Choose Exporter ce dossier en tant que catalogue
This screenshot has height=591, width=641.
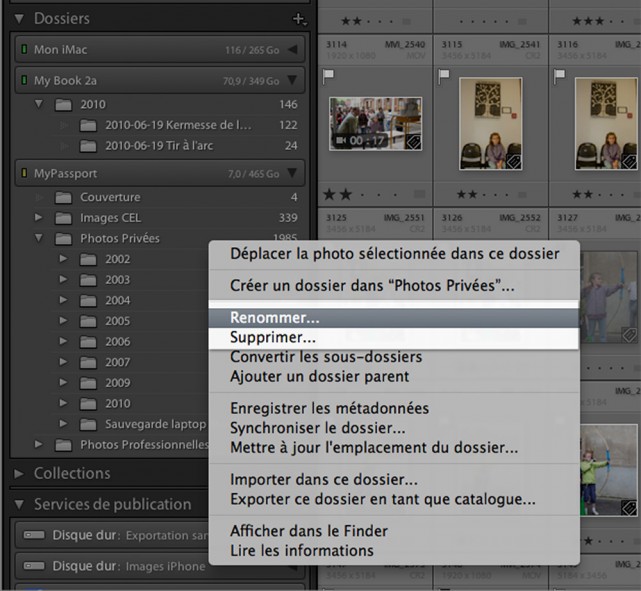pos(394,499)
